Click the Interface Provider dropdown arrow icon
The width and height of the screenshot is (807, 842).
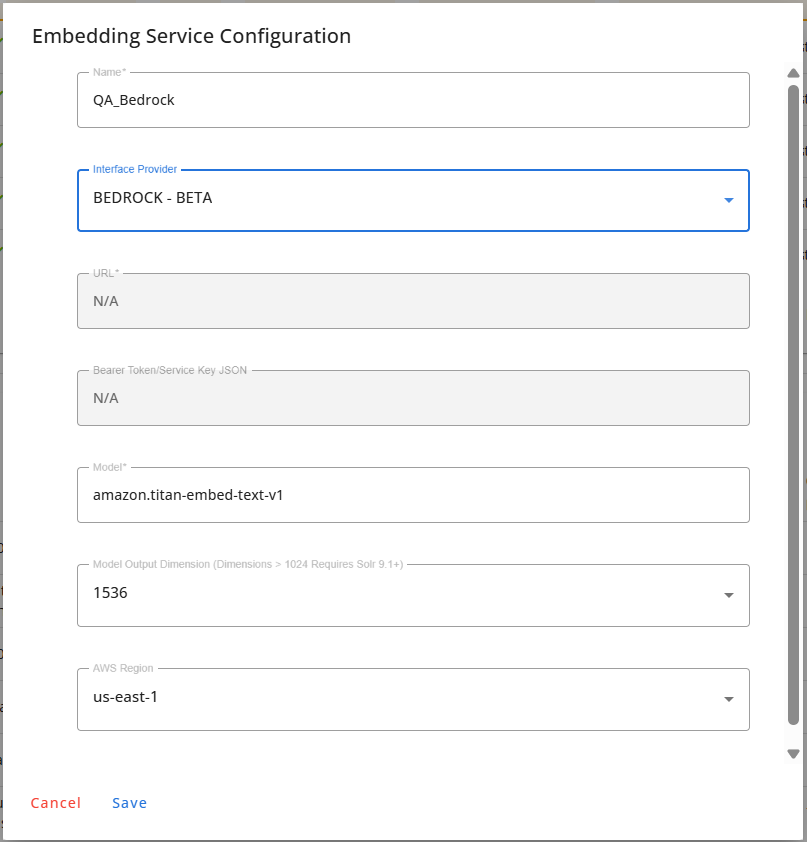729,200
